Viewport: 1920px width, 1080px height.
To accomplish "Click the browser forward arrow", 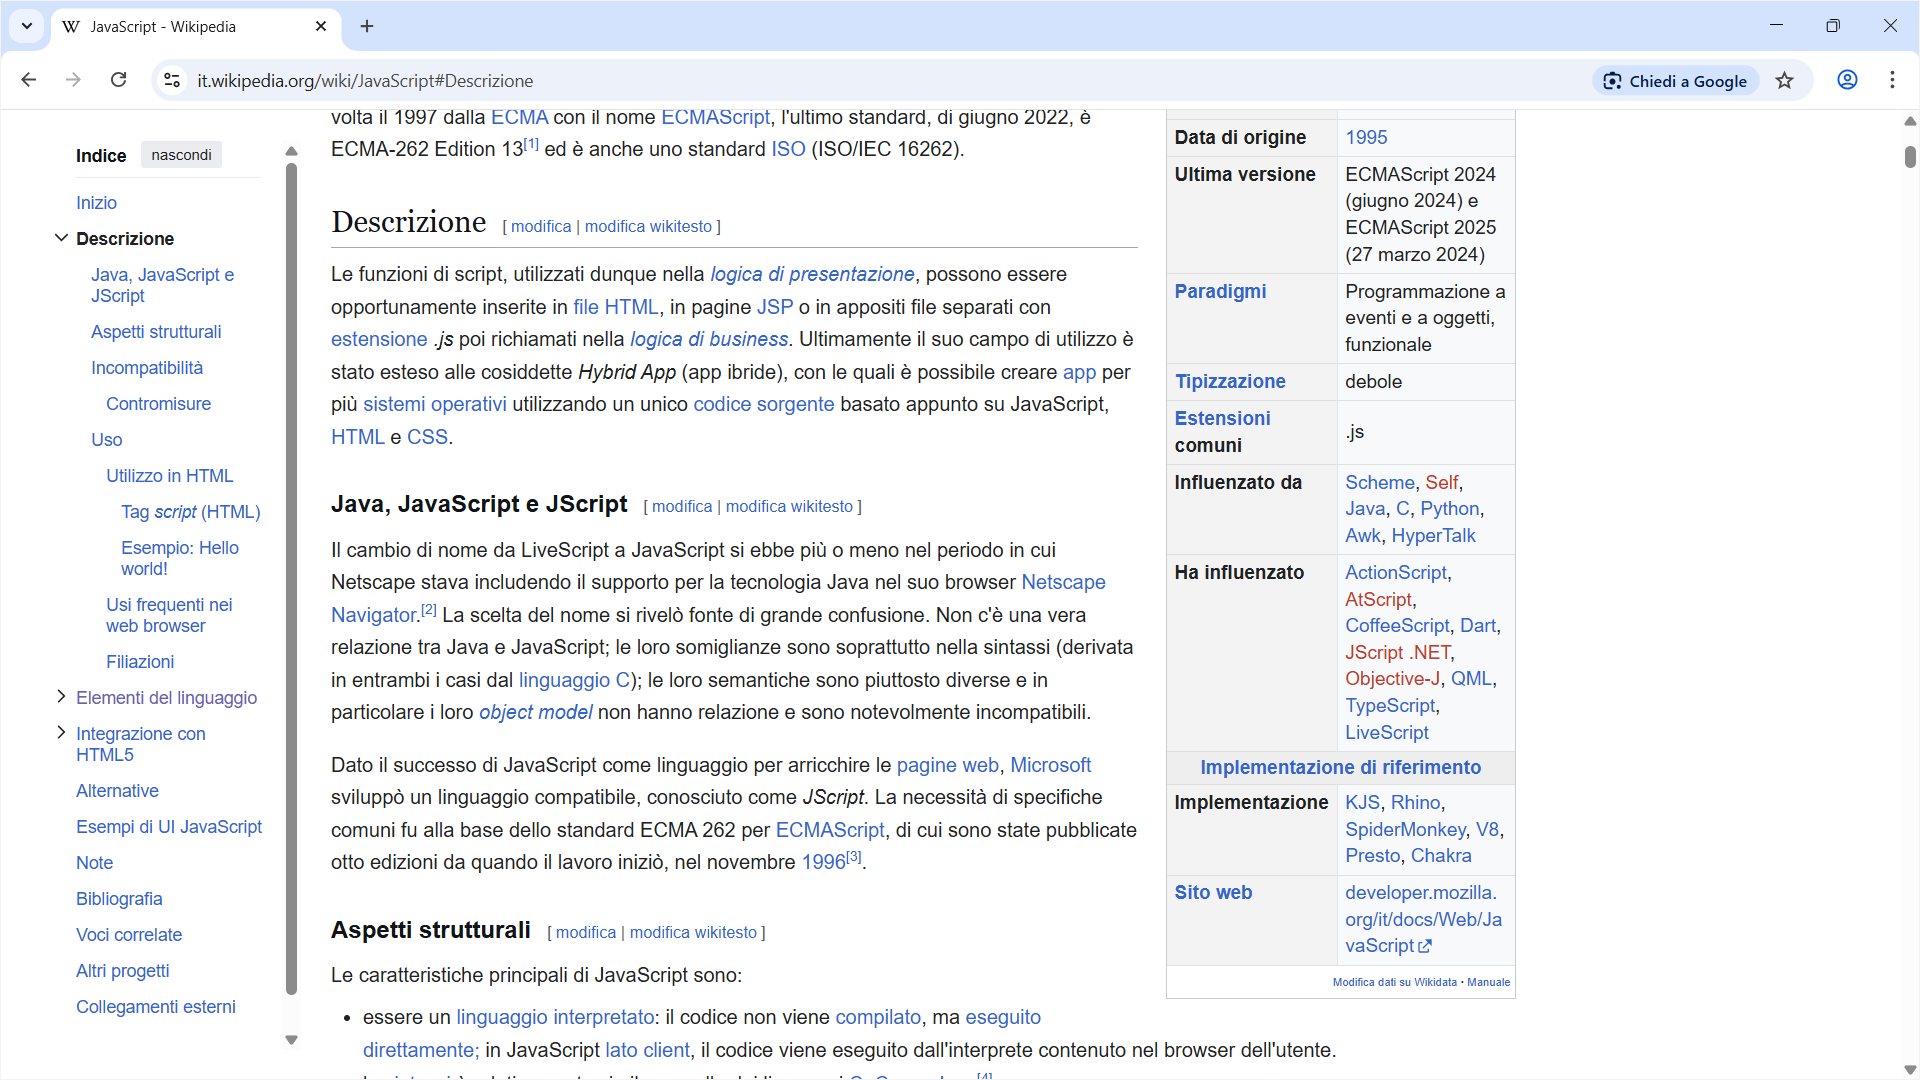I will click(73, 80).
